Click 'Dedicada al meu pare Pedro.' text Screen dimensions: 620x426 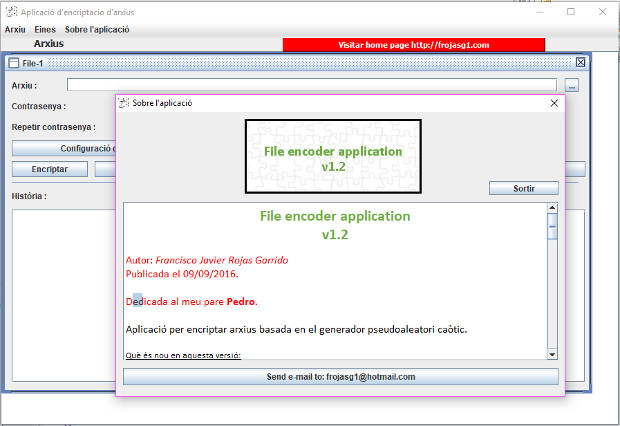pos(191,302)
